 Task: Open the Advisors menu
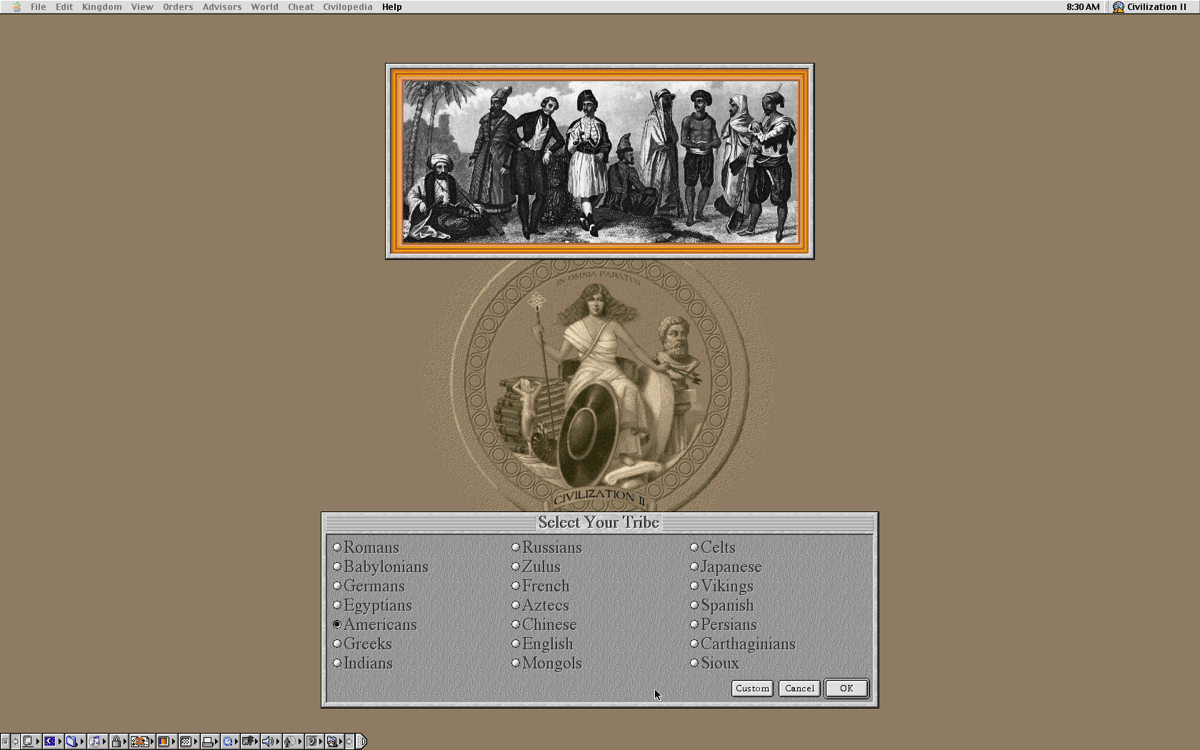[222, 7]
